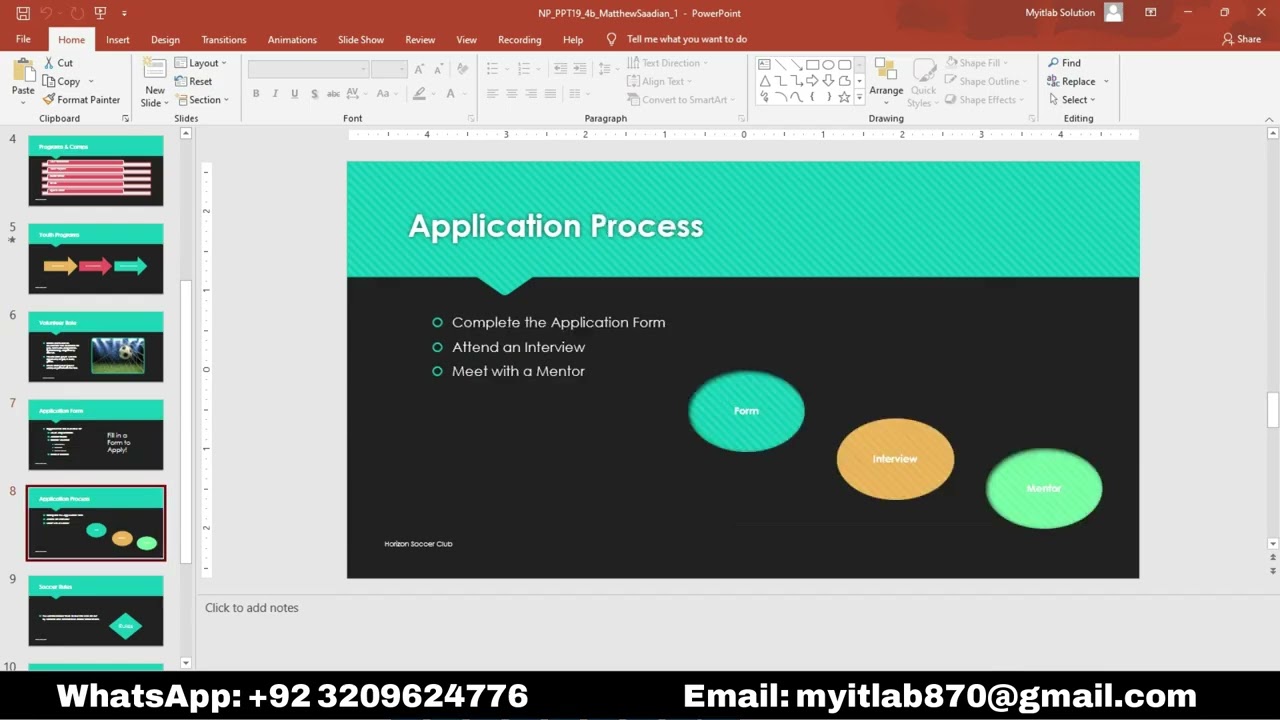Click the Center alignment icon
Image resolution: width=1280 pixels, height=720 pixels.
coord(512,94)
